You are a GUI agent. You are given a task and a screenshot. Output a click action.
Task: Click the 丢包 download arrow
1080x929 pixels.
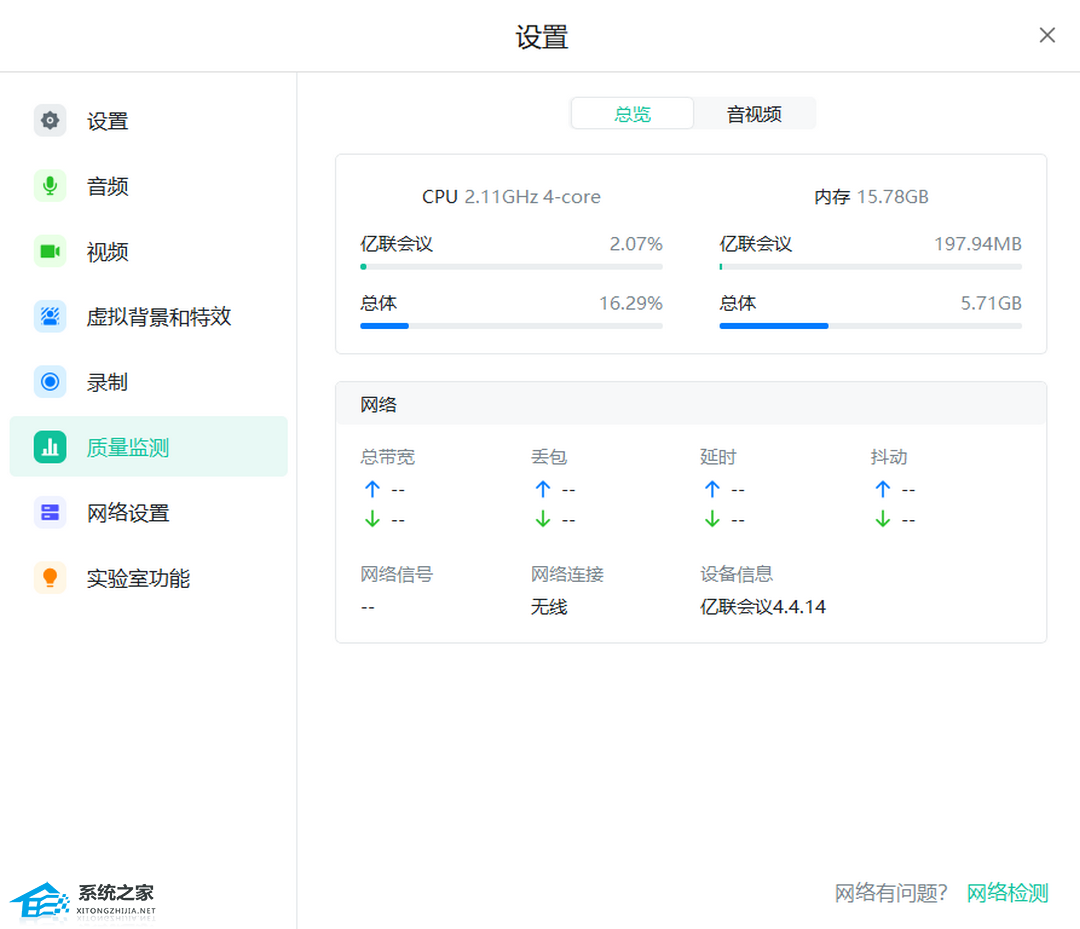543,519
